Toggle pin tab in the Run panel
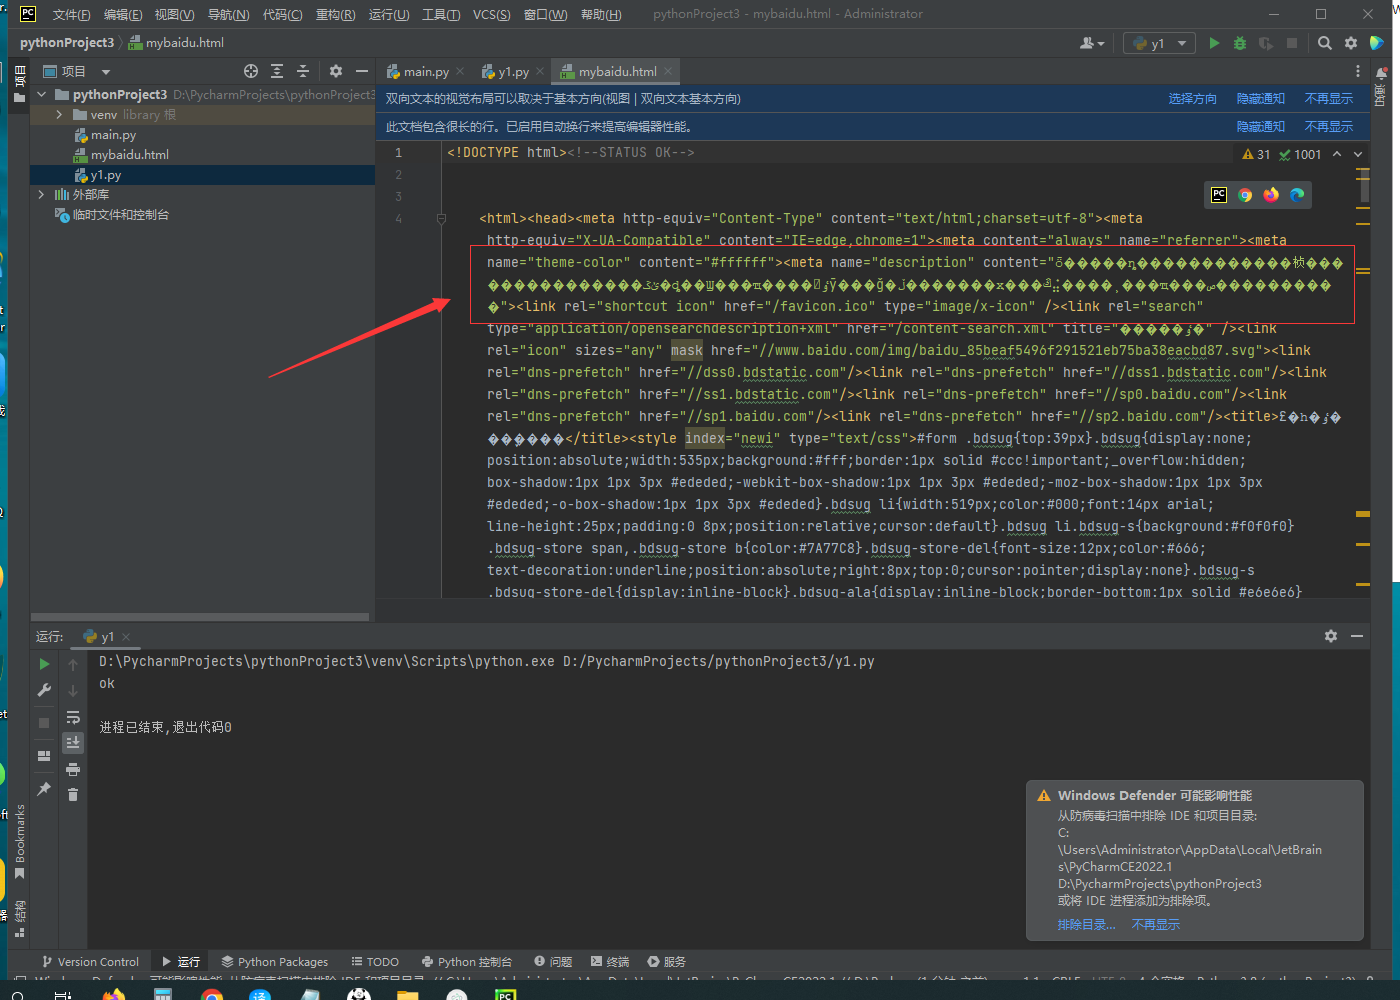This screenshot has height=1000, width=1400. pos(44,789)
